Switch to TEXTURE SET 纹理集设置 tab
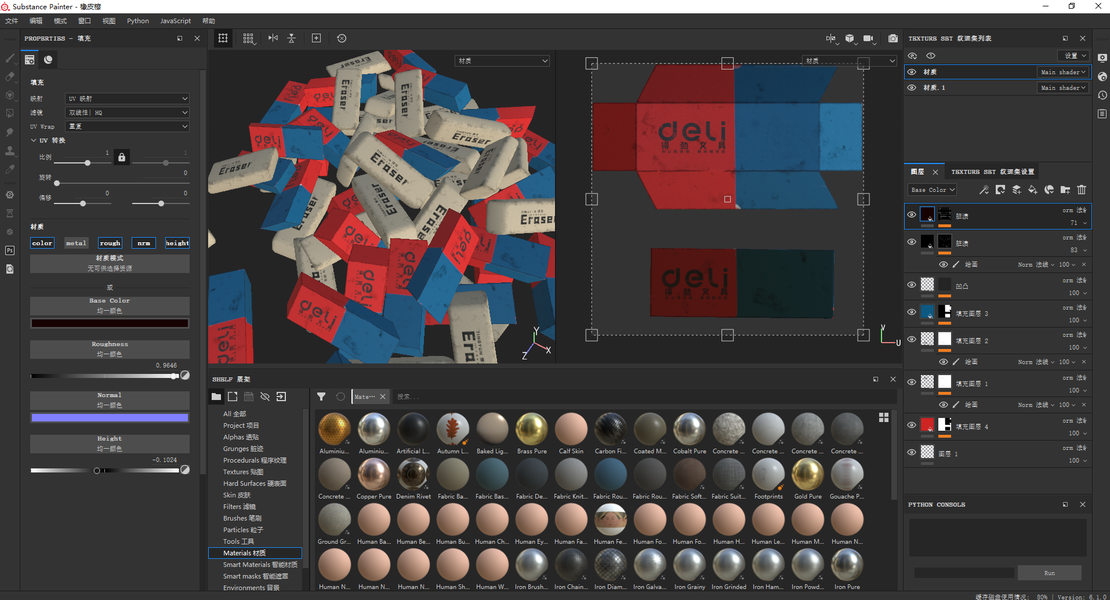 point(992,172)
